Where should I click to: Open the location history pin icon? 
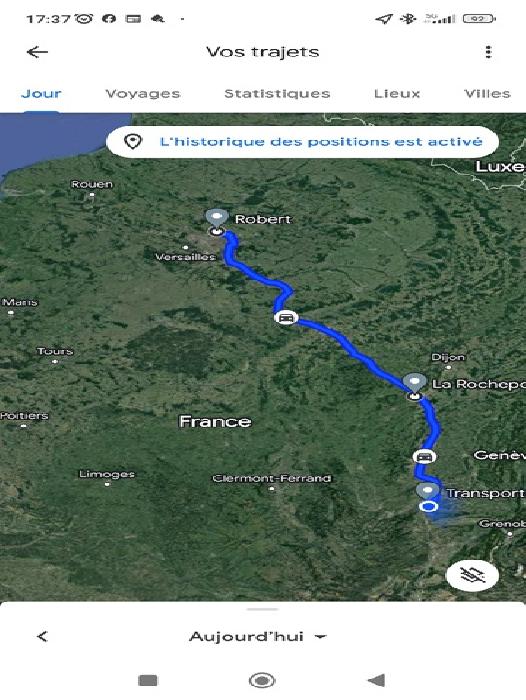point(133,142)
